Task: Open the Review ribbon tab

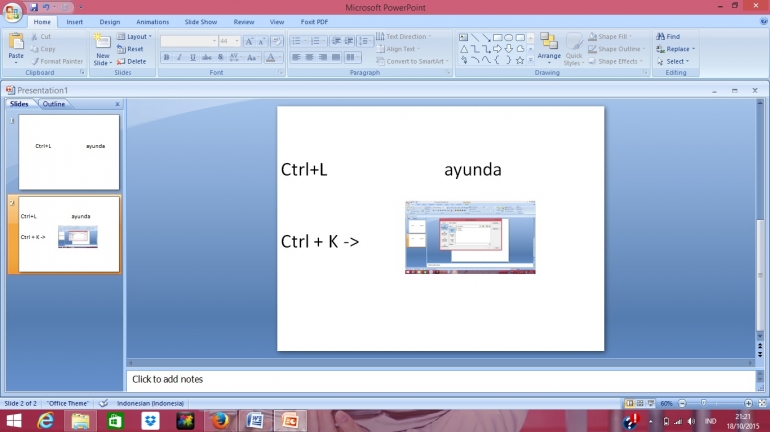Action: click(x=244, y=22)
